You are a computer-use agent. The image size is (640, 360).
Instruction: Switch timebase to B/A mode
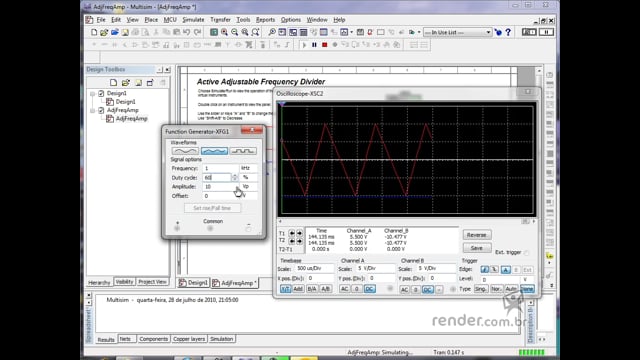(312, 289)
